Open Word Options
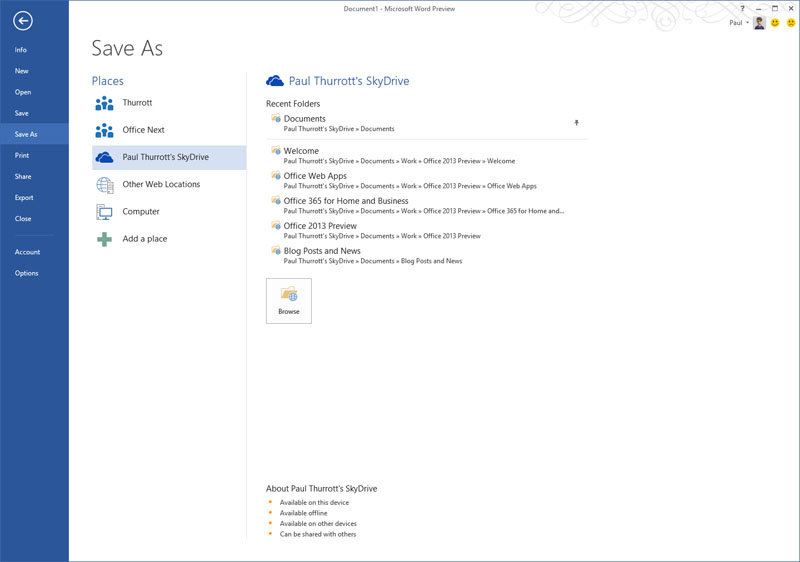Screen dimensions: 800x562 point(27,273)
